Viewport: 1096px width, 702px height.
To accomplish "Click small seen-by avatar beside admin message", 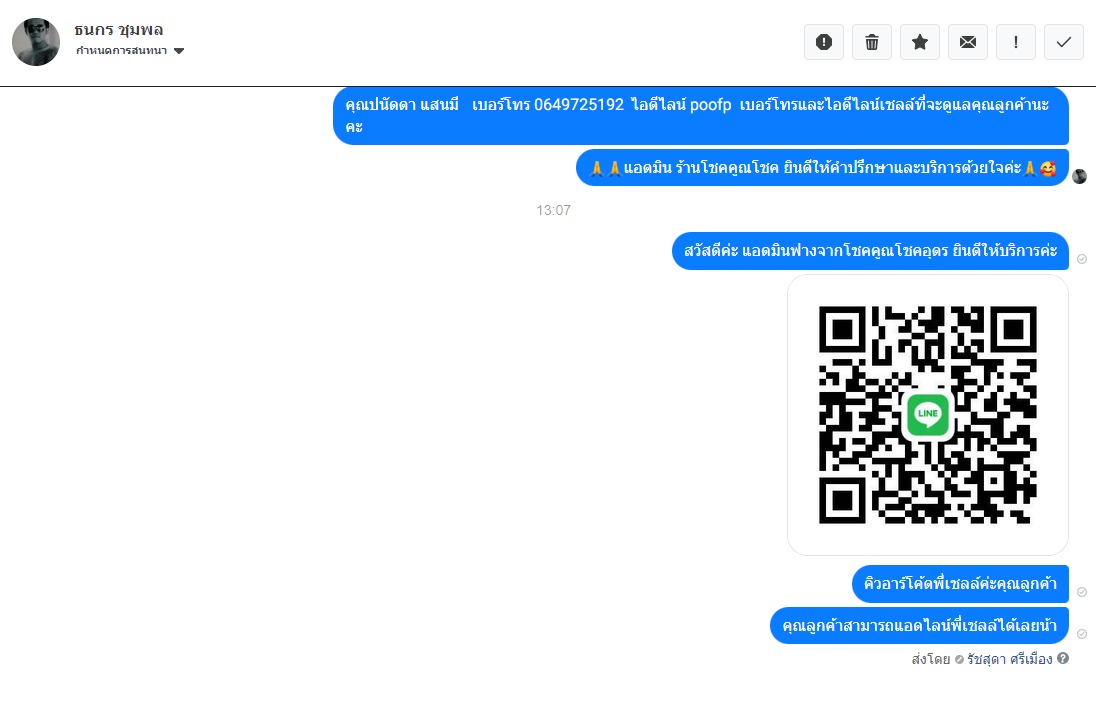I will point(1080,176).
